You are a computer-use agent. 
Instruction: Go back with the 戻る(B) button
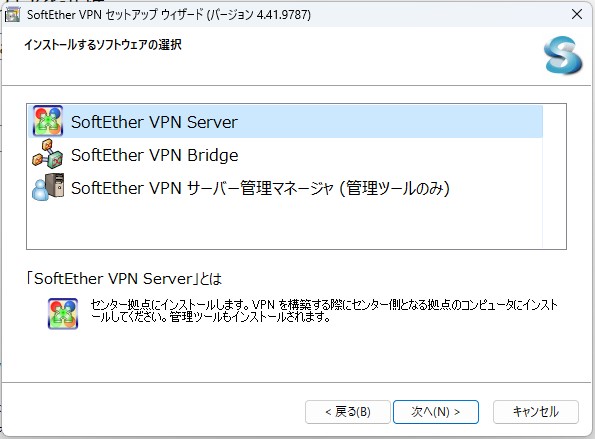pyautogui.click(x=348, y=412)
